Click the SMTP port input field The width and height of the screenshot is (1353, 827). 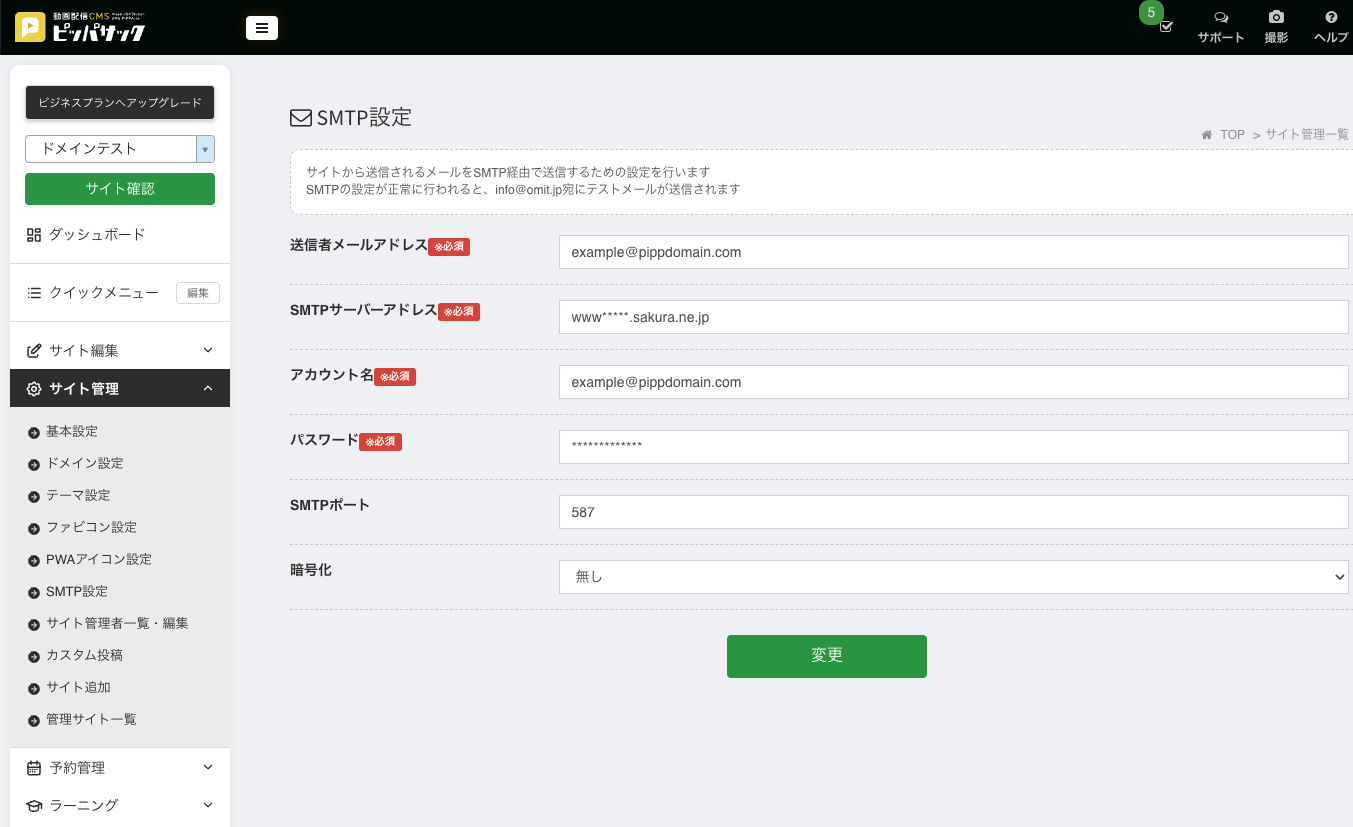tap(953, 512)
